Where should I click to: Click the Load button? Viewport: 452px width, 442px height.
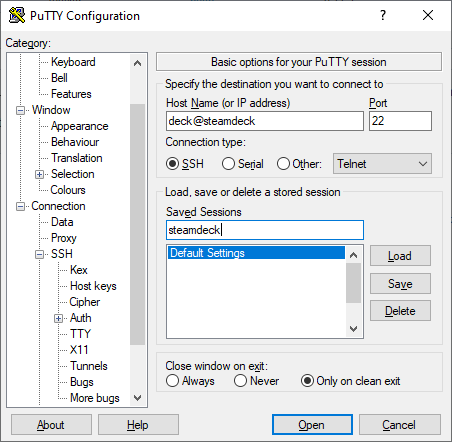pos(400,256)
